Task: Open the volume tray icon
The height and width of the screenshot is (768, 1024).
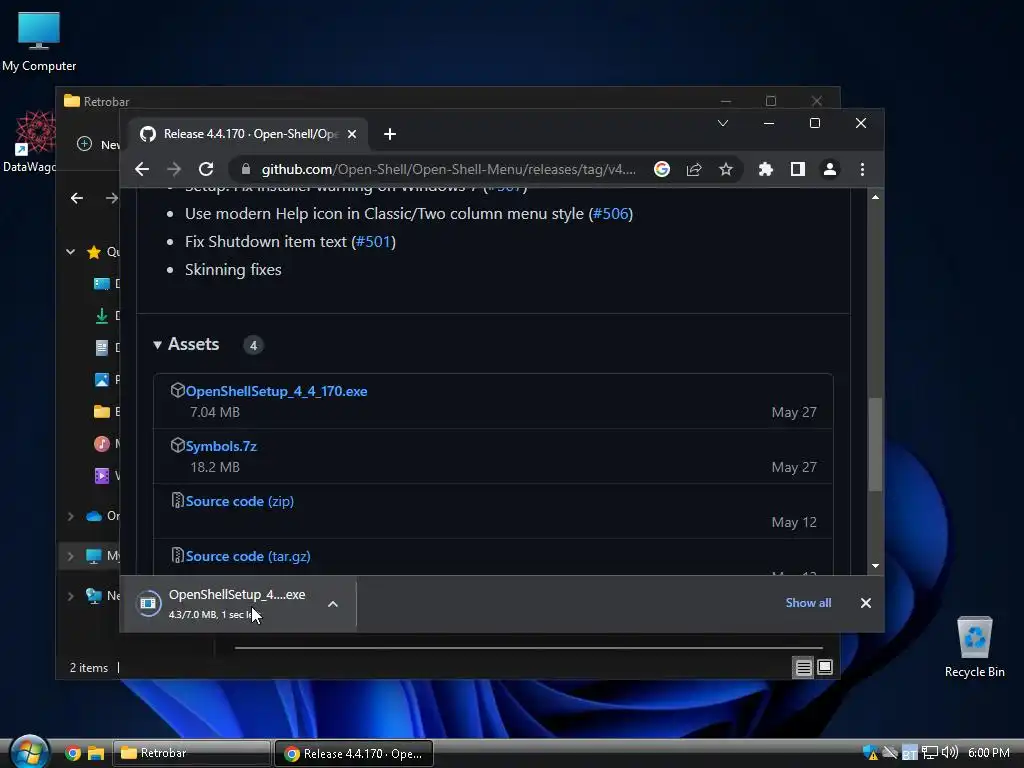Action: (x=950, y=753)
